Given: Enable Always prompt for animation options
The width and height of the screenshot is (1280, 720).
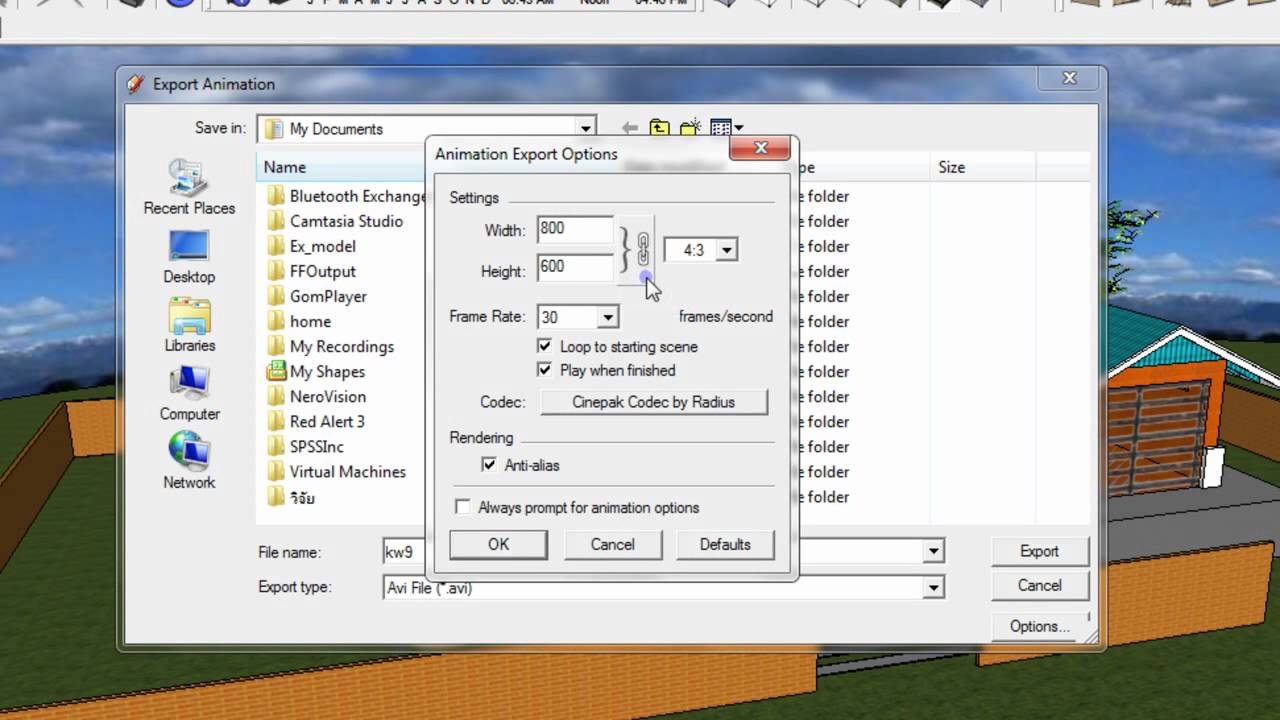Looking at the screenshot, I should pyautogui.click(x=462, y=507).
